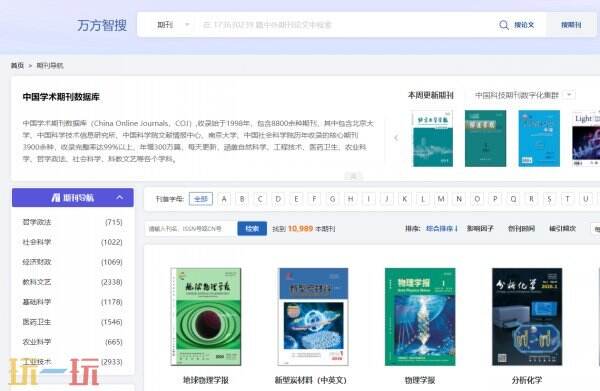Filter journals by letter A
Viewport: 600px width, 391px height.
point(224,199)
